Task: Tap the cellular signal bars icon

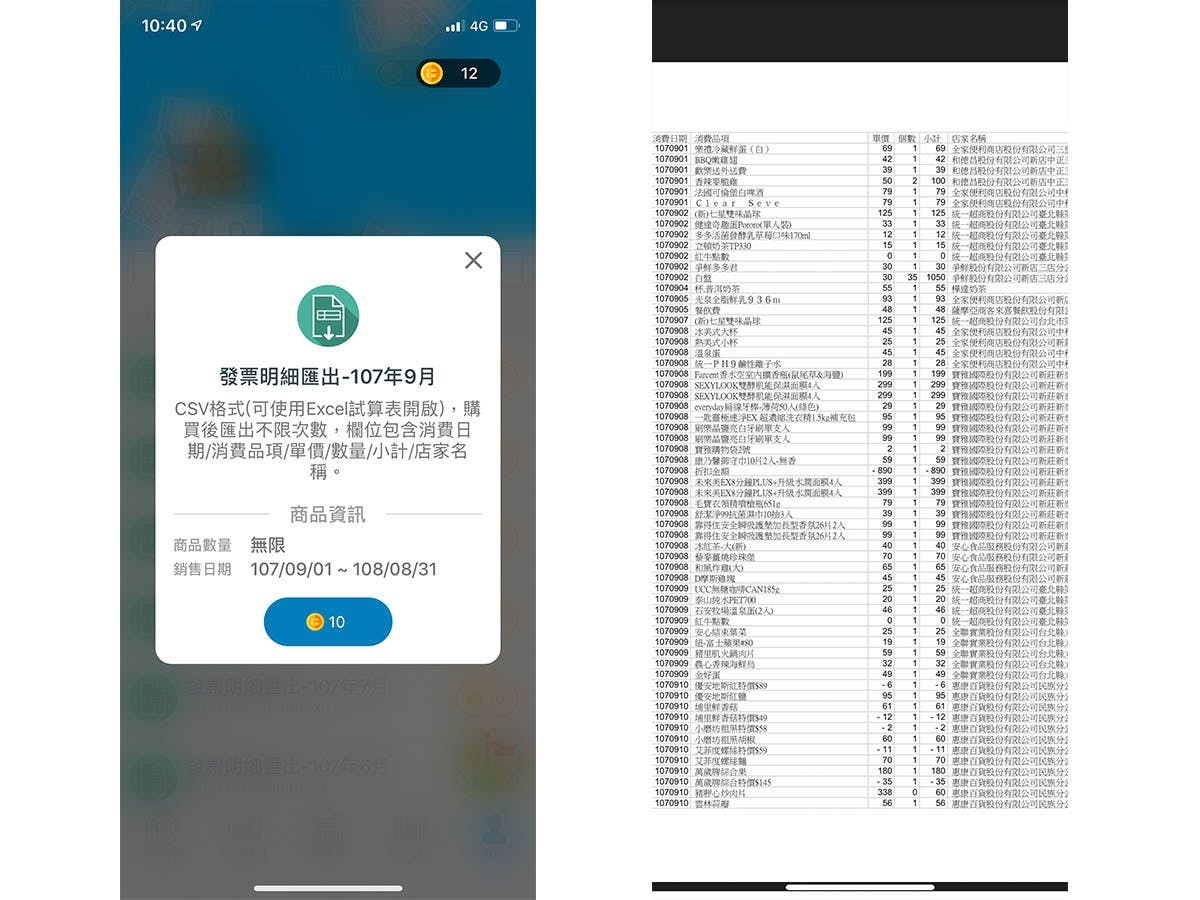Action: [454, 25]
